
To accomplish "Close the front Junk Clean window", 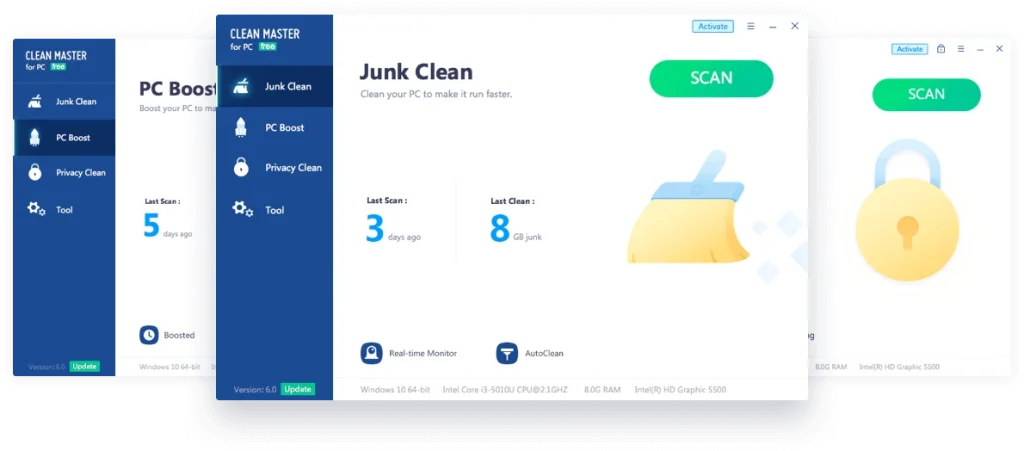I will (795, 26).
